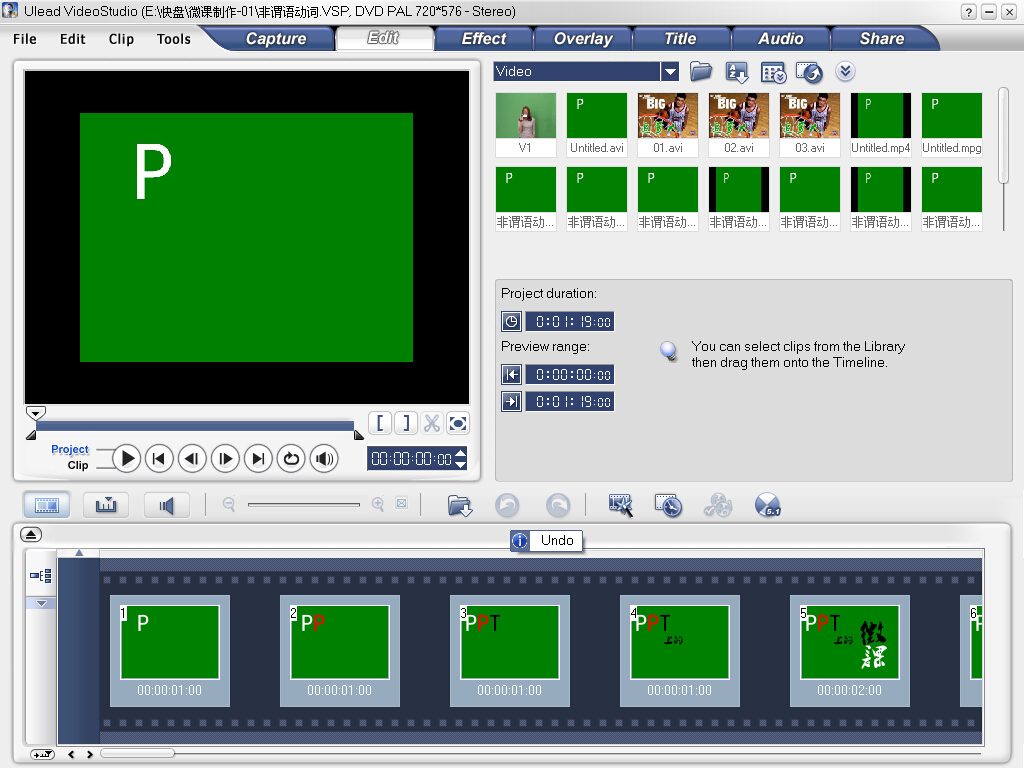Open track manager overlay icon

tap(718, 505)
